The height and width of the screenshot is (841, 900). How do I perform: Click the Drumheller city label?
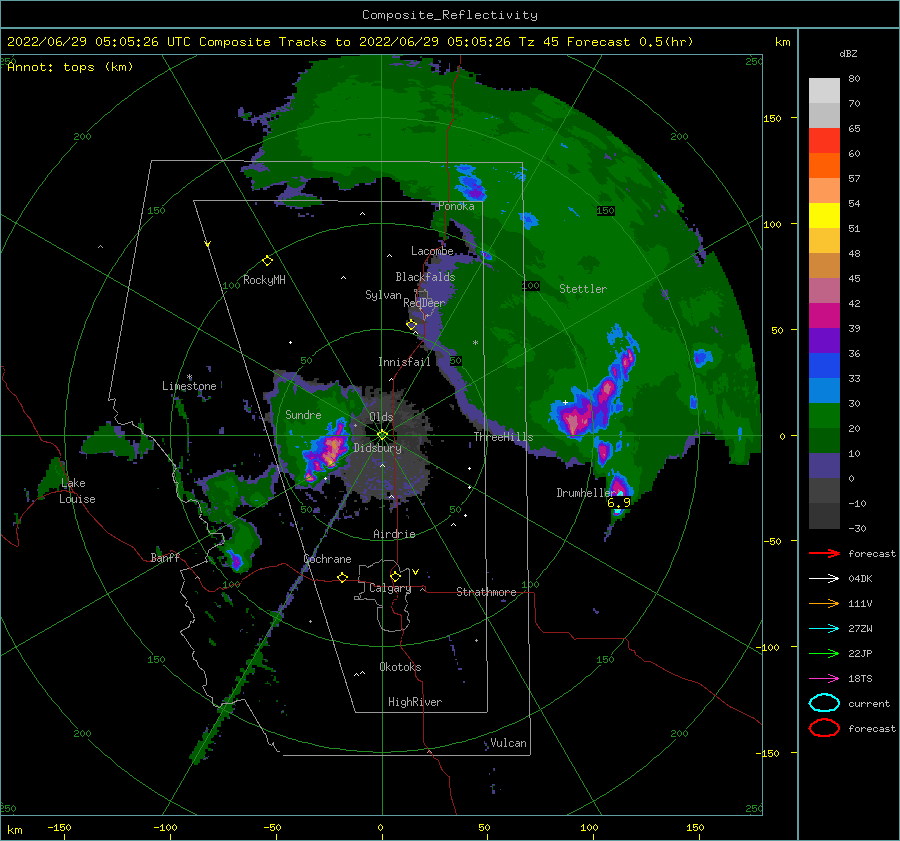tap(585, 493)
